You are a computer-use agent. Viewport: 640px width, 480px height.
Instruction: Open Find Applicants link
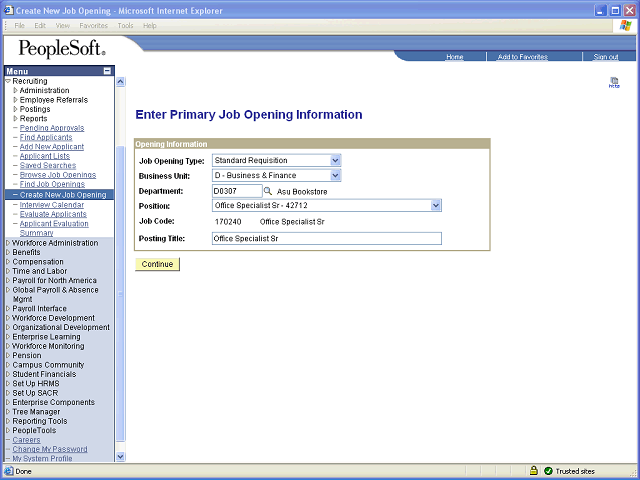coord(46,137)
